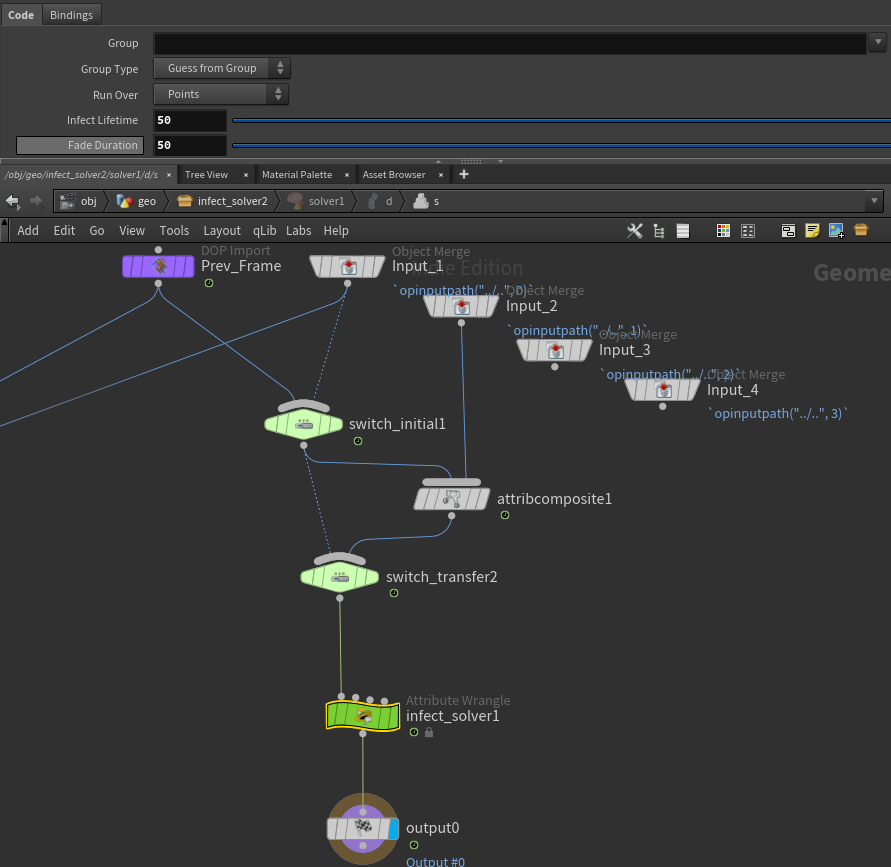Click the sticky note icon in network toolbar
The height and width of the screenshot is (867, 891).
[x=812, y=231]
